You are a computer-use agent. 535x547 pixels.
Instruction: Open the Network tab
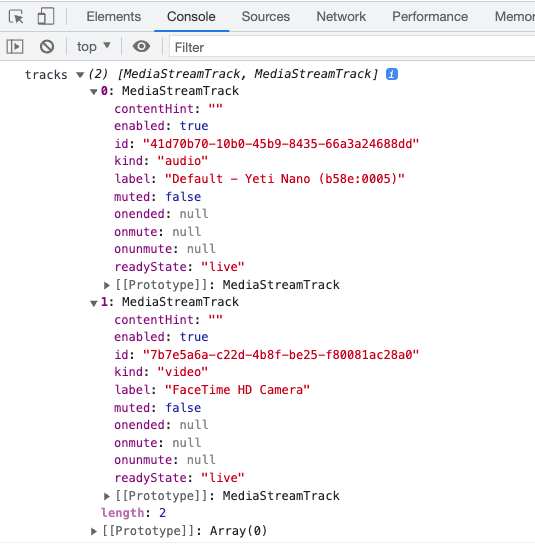341,16
